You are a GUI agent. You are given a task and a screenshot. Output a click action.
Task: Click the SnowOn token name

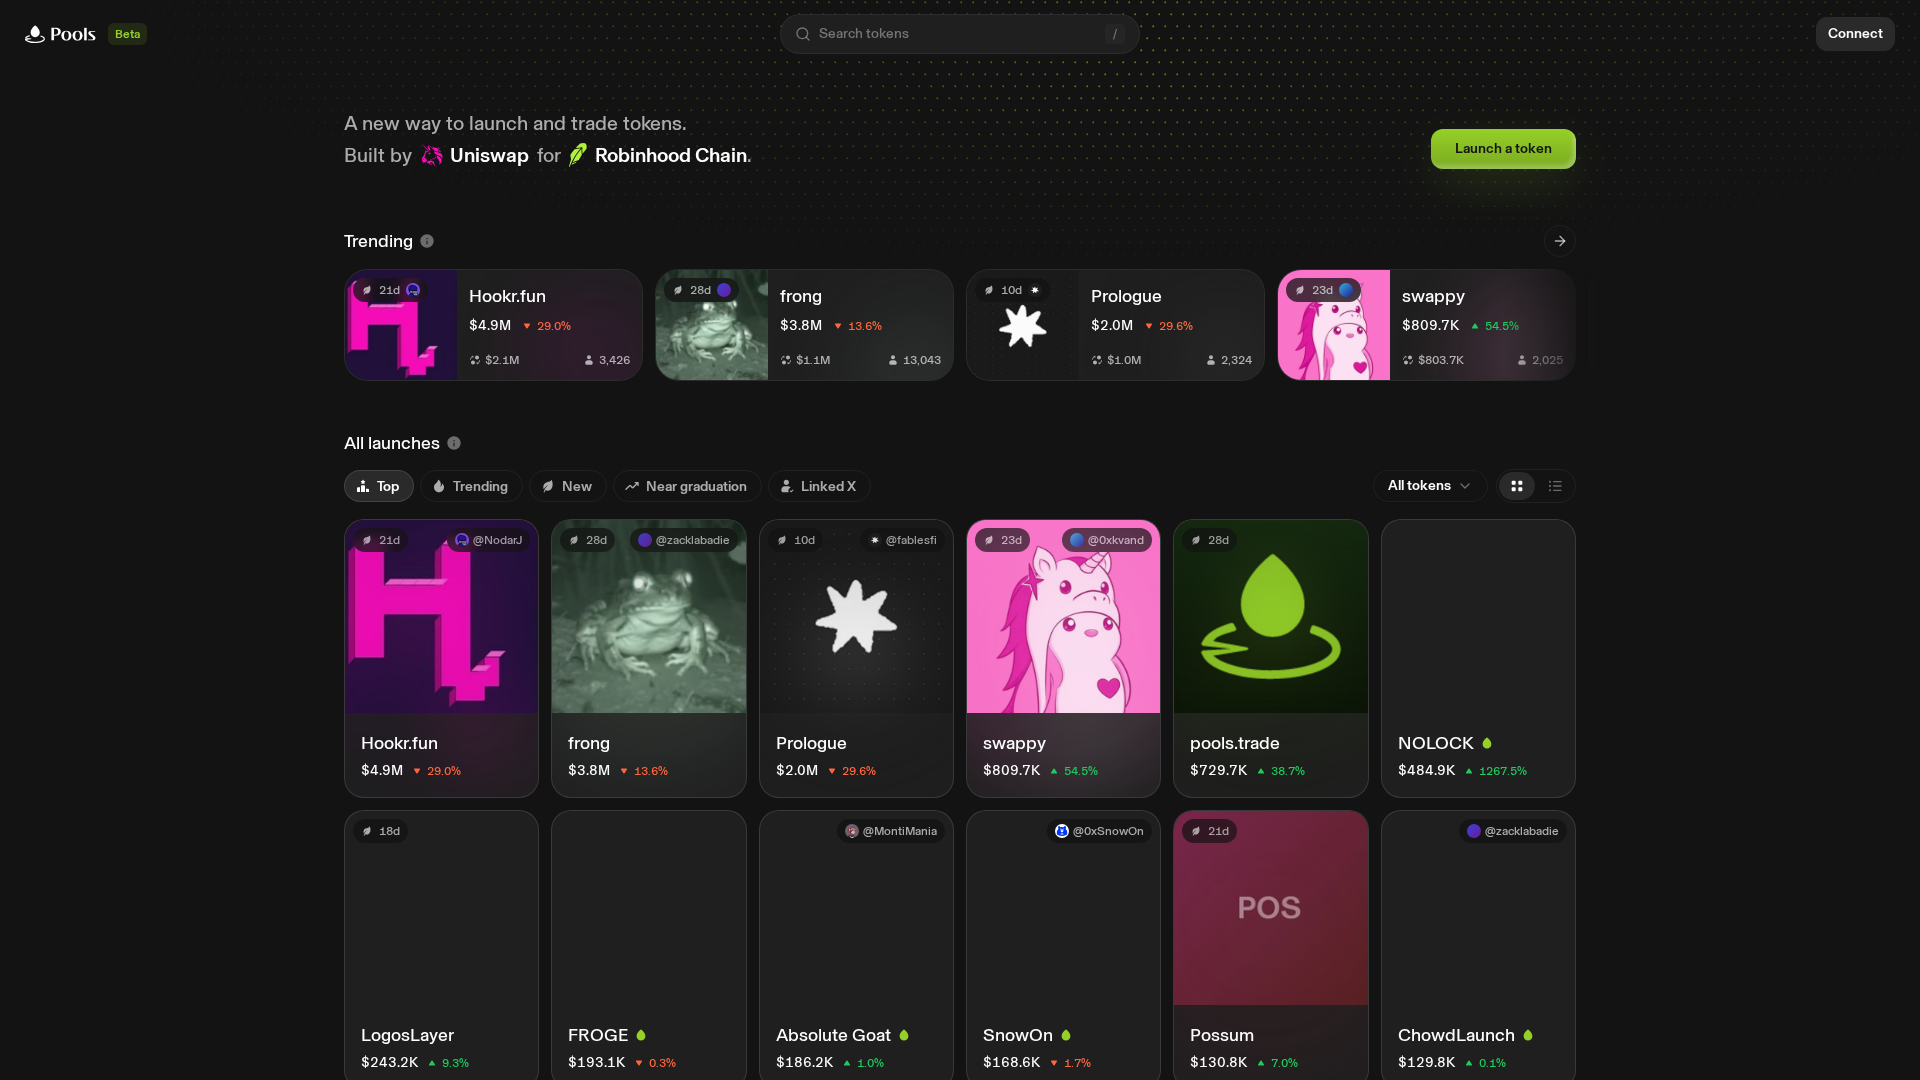(1017, 1035)
